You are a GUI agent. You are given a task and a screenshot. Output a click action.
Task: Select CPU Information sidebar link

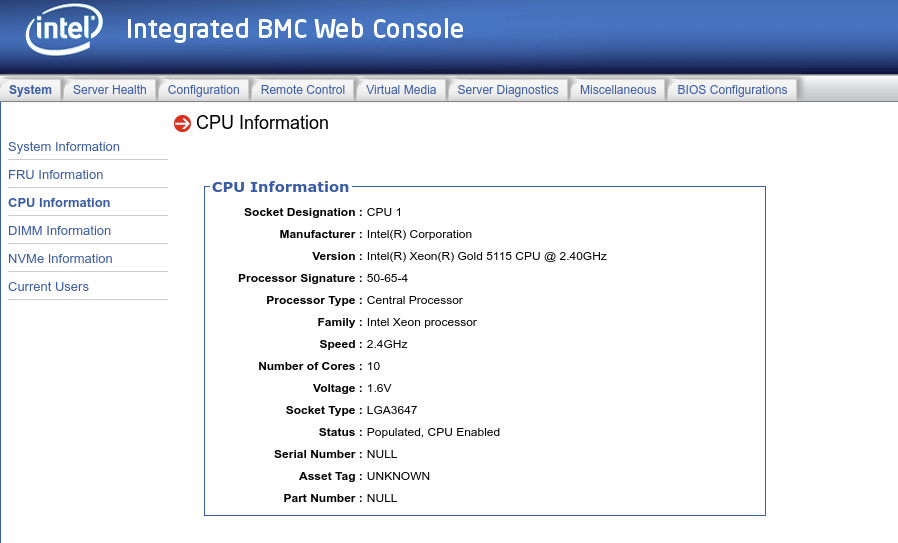point(59,203)
